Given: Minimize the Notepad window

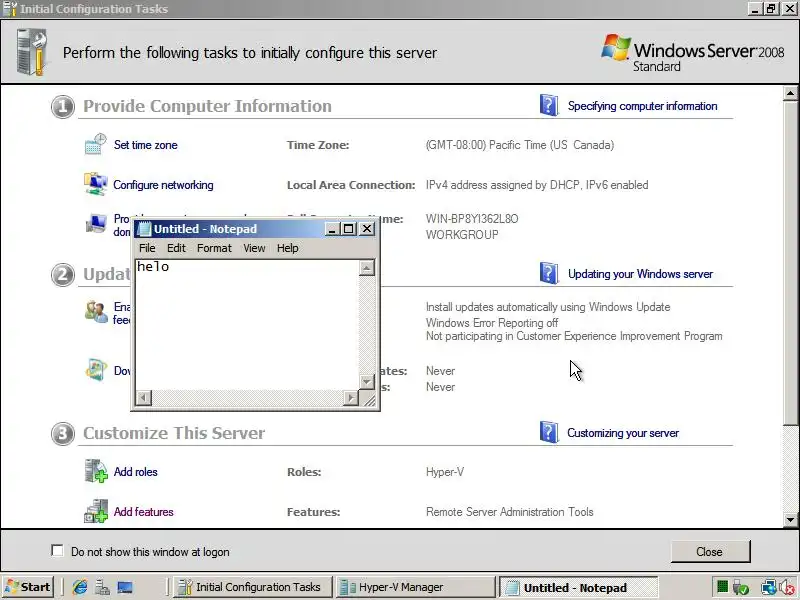Looking at the screenshot, I should point(332,229).
